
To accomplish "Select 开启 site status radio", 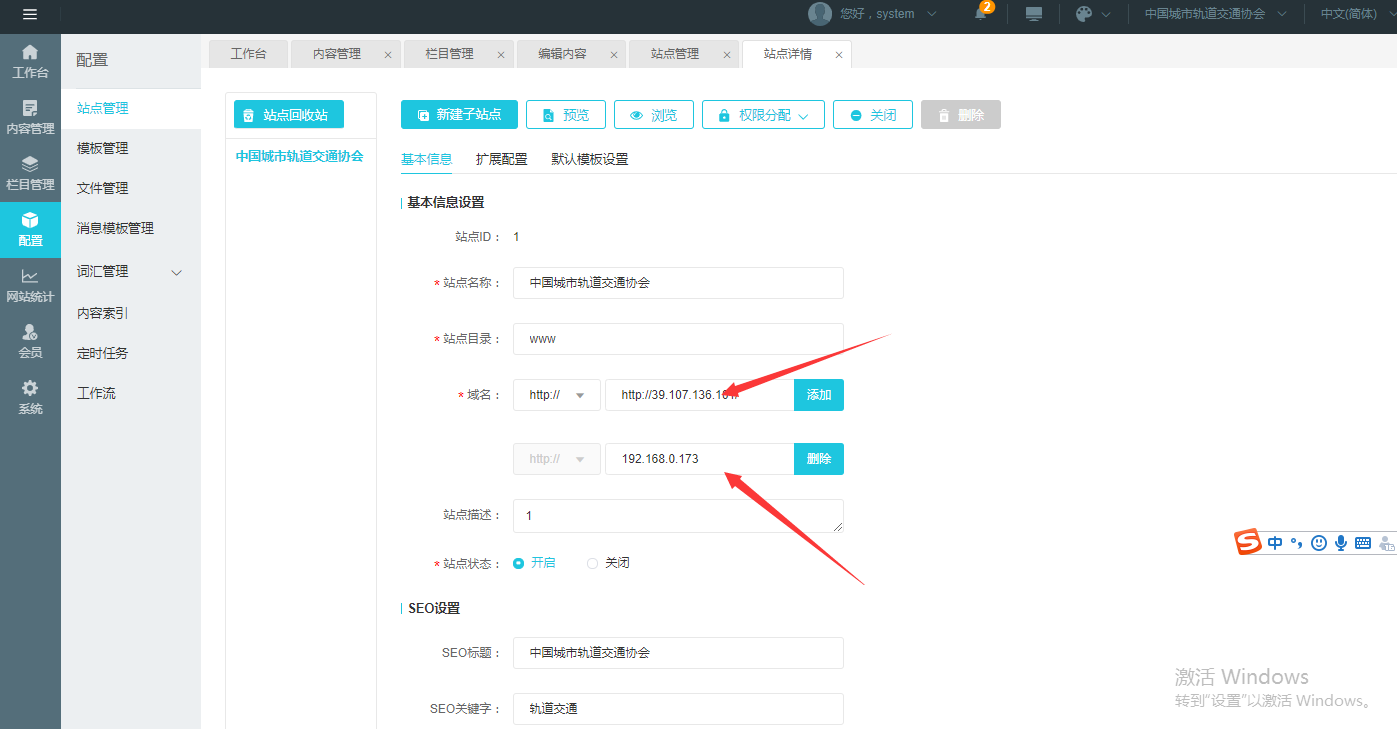I will click(x=519, y=563).
